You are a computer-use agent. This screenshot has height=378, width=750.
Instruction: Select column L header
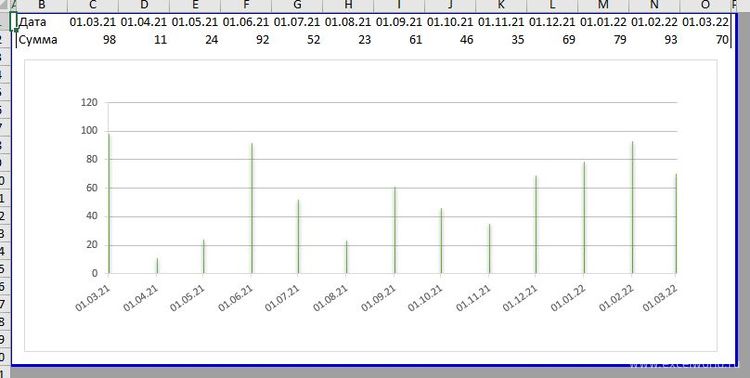pos(552,5)
